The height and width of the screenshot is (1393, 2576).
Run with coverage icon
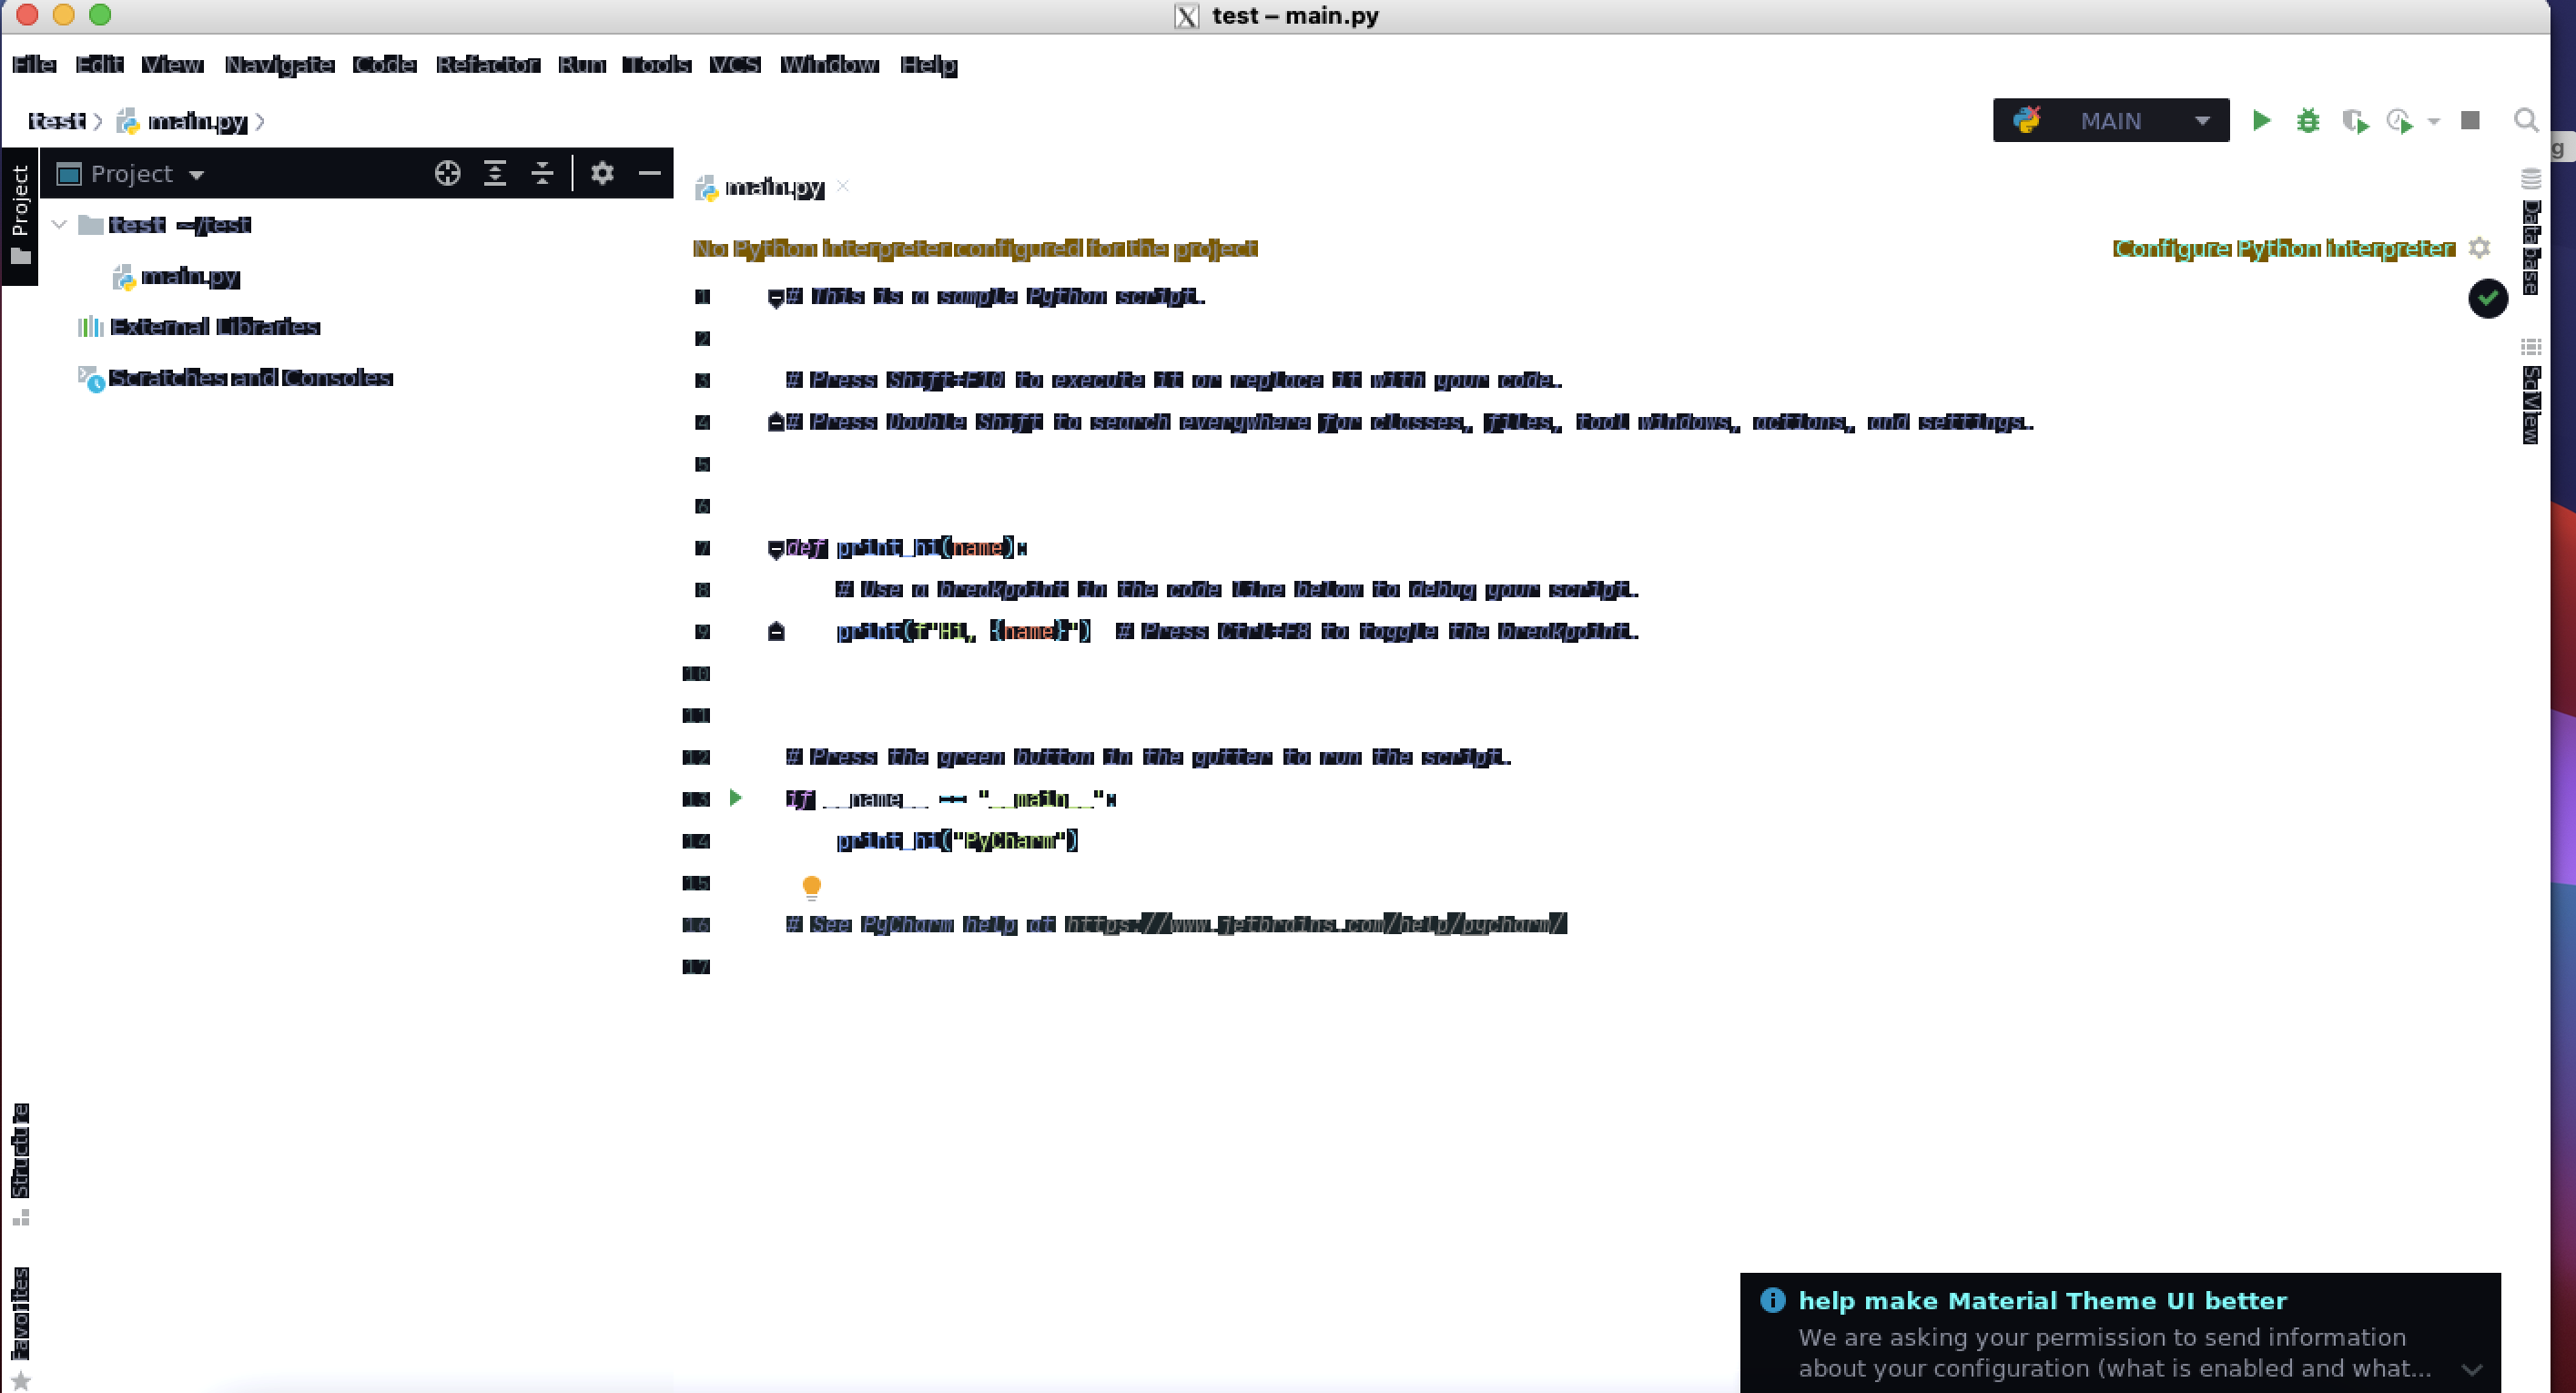coord(2355,122)
